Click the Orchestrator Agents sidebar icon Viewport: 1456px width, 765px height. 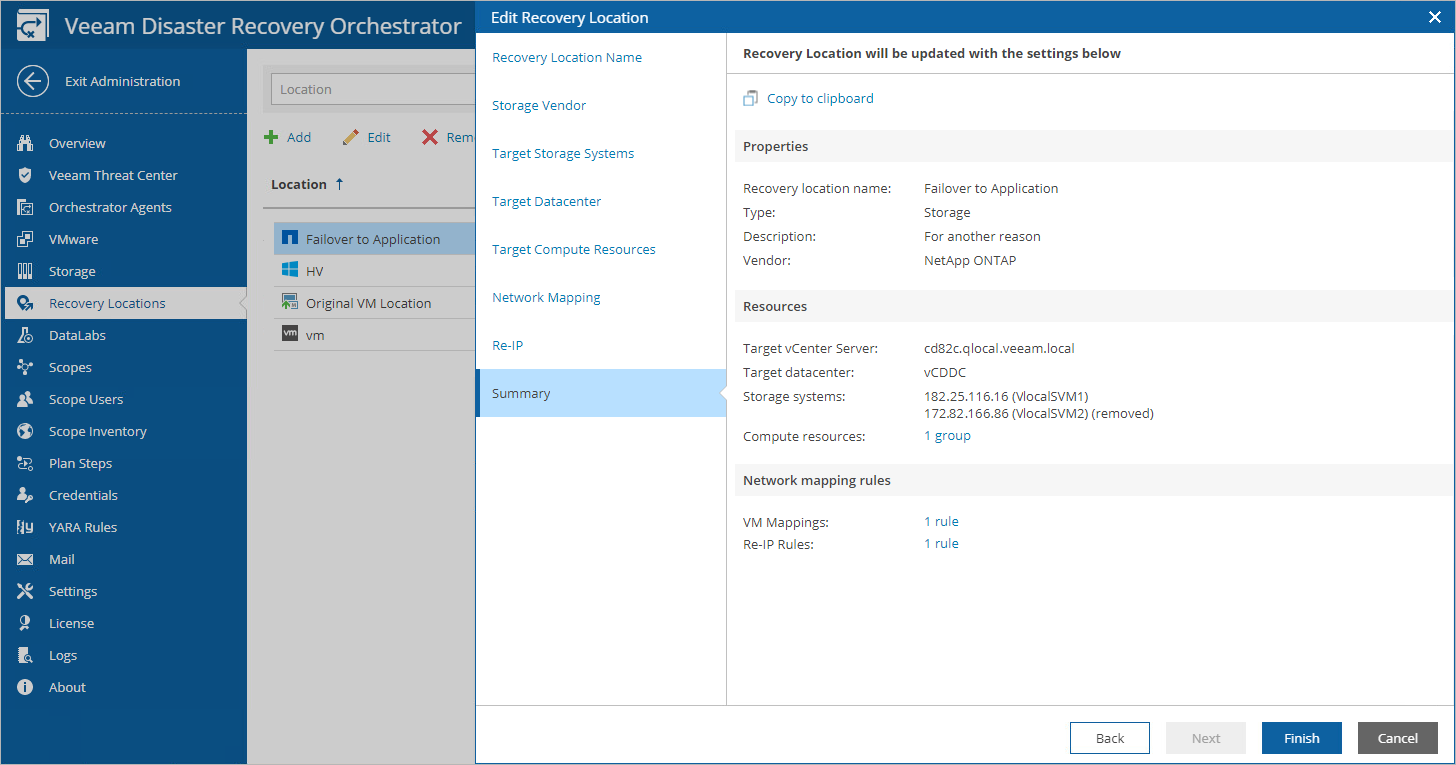click(26, 208)
